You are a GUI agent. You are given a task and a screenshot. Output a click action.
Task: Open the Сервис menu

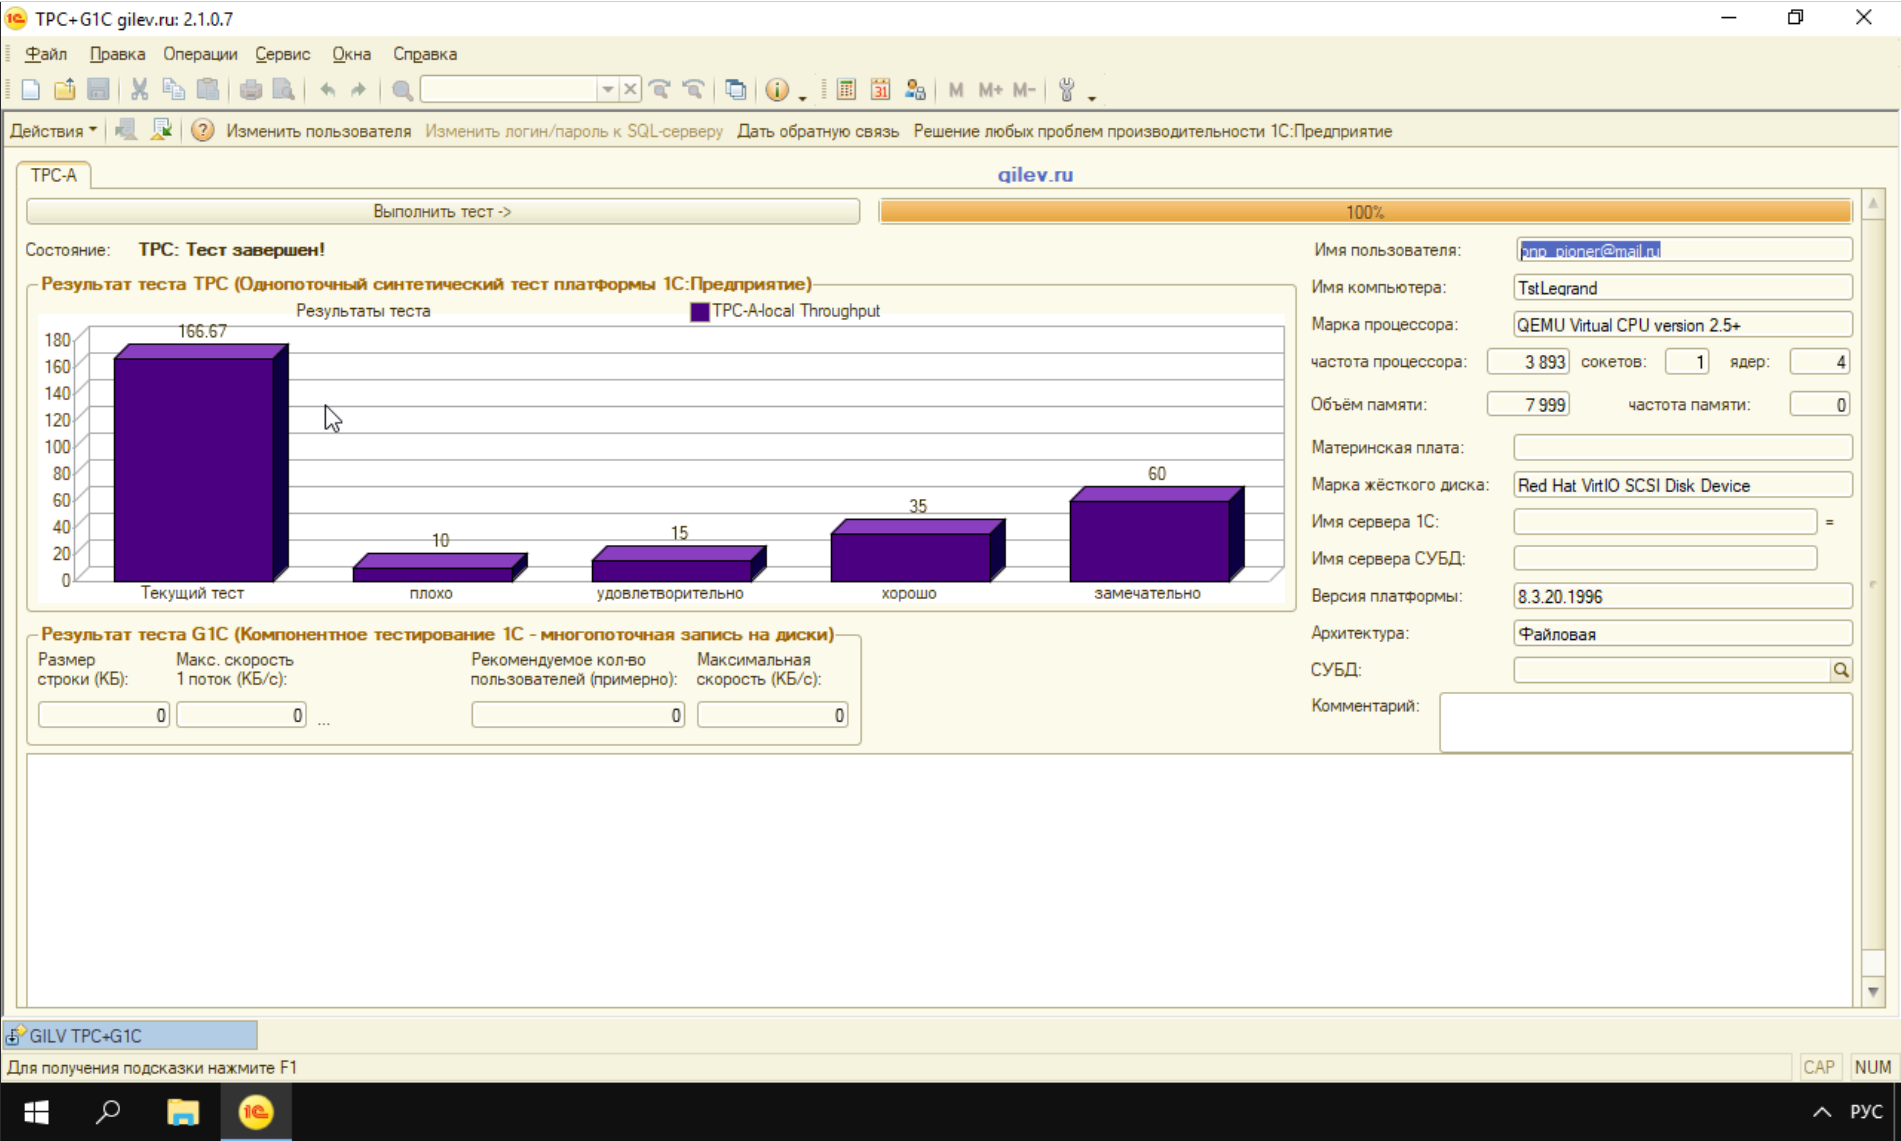pos(282,54)
